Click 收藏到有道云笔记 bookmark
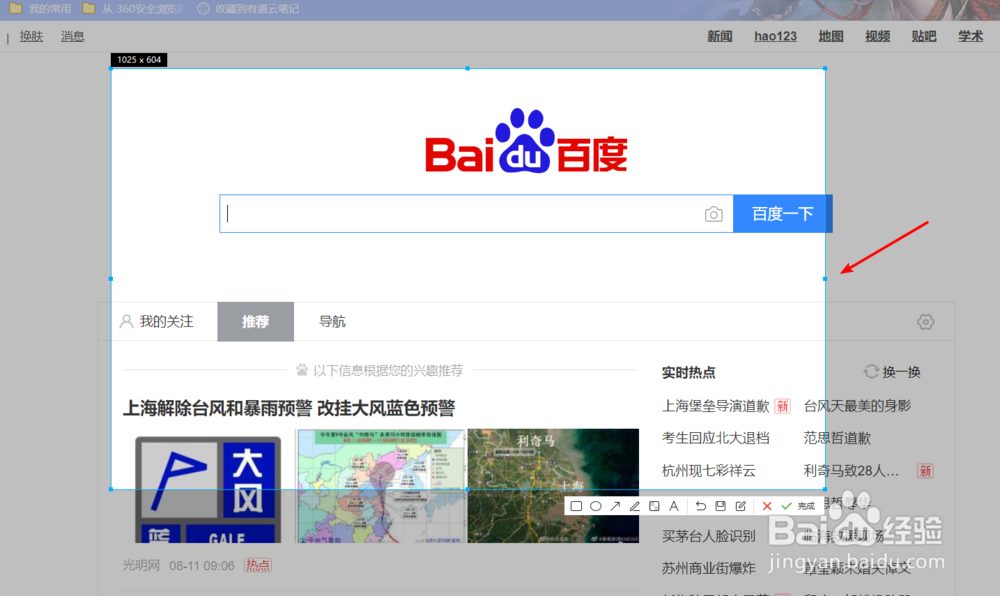The height and width of the screenshot is (596, 1000). [248, 9]
